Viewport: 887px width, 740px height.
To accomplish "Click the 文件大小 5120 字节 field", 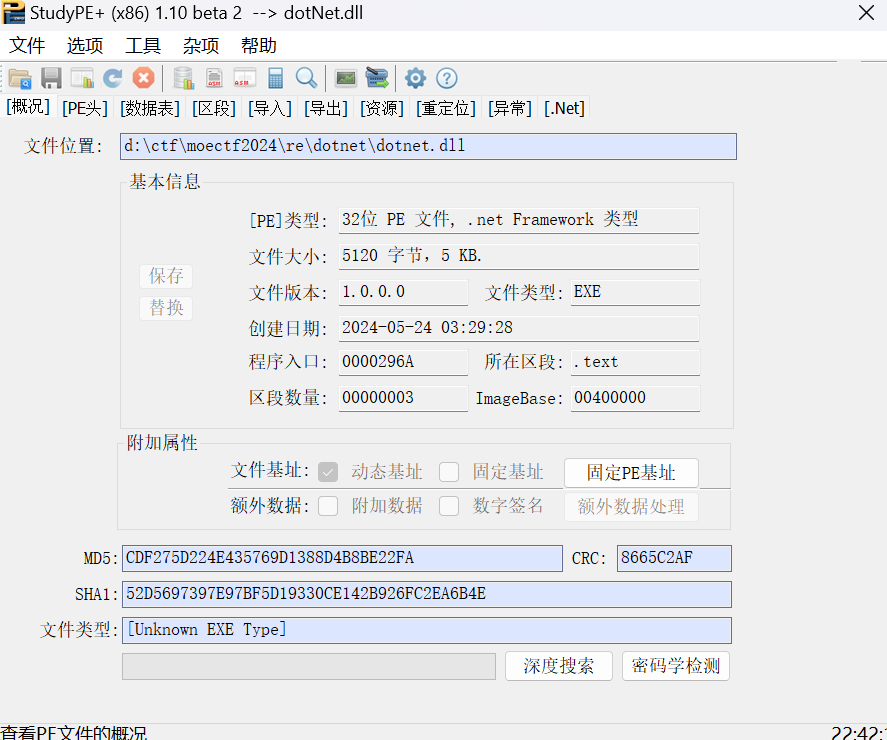I will pos(519,256).
